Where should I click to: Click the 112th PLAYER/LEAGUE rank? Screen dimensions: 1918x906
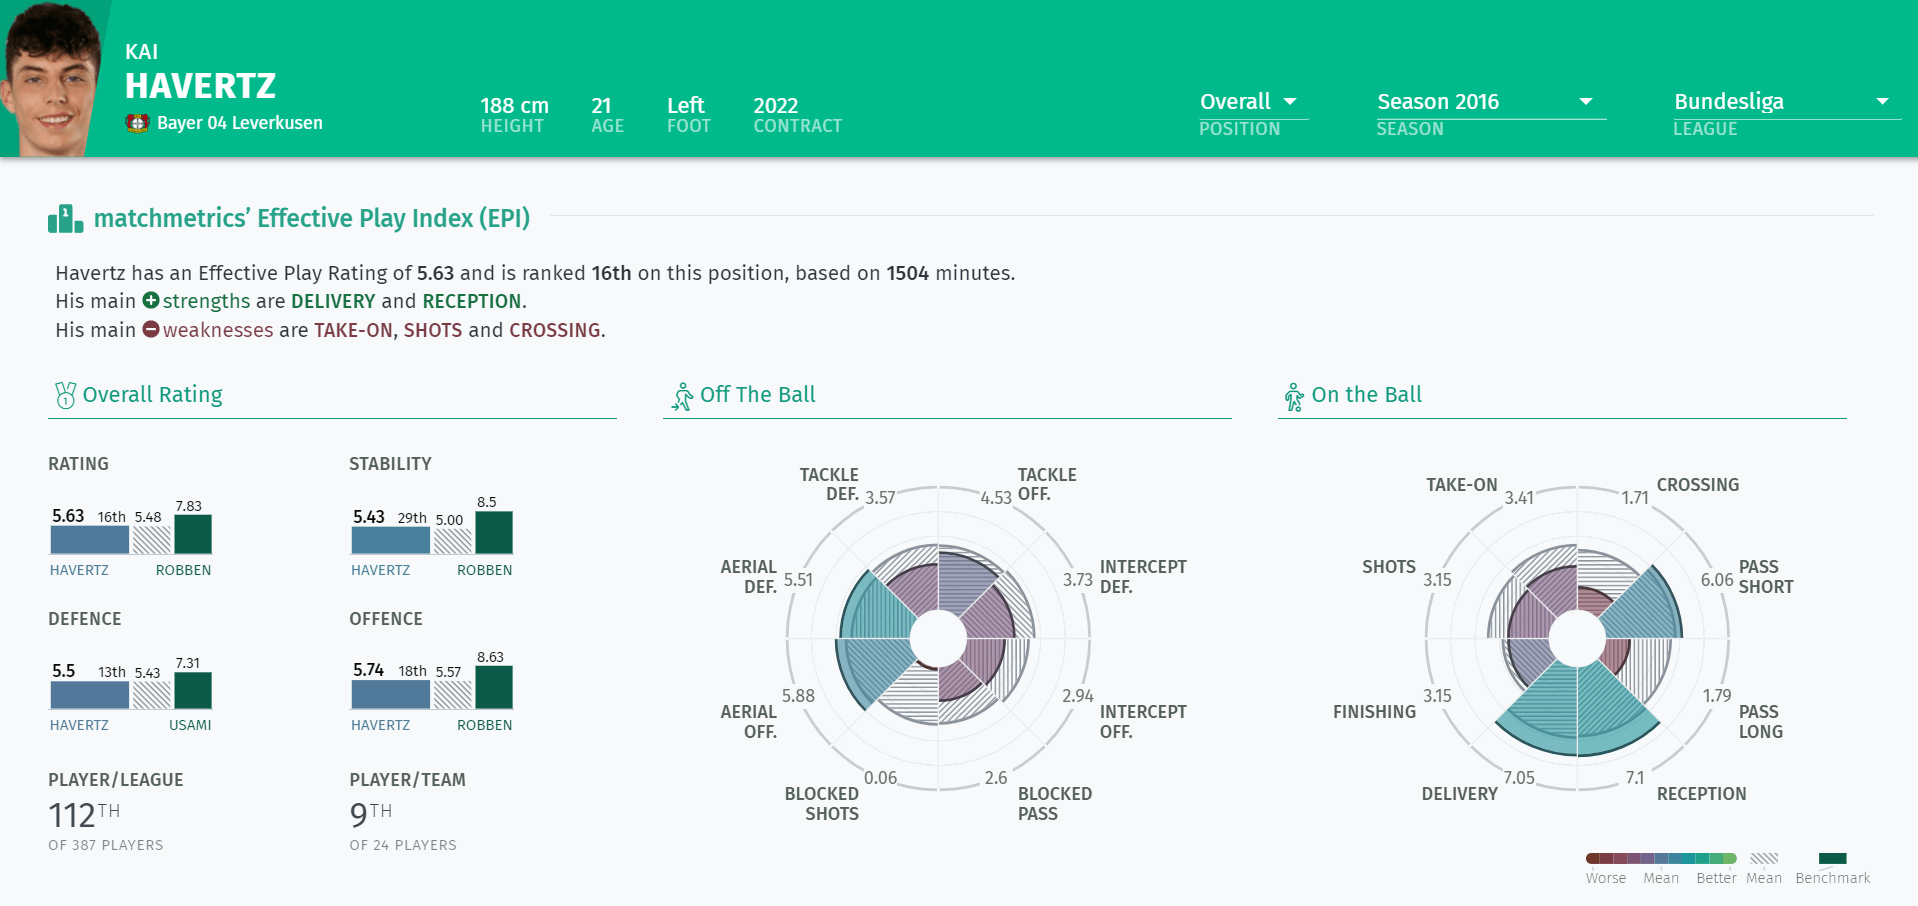pyautogui.click(x=84, y=815)
